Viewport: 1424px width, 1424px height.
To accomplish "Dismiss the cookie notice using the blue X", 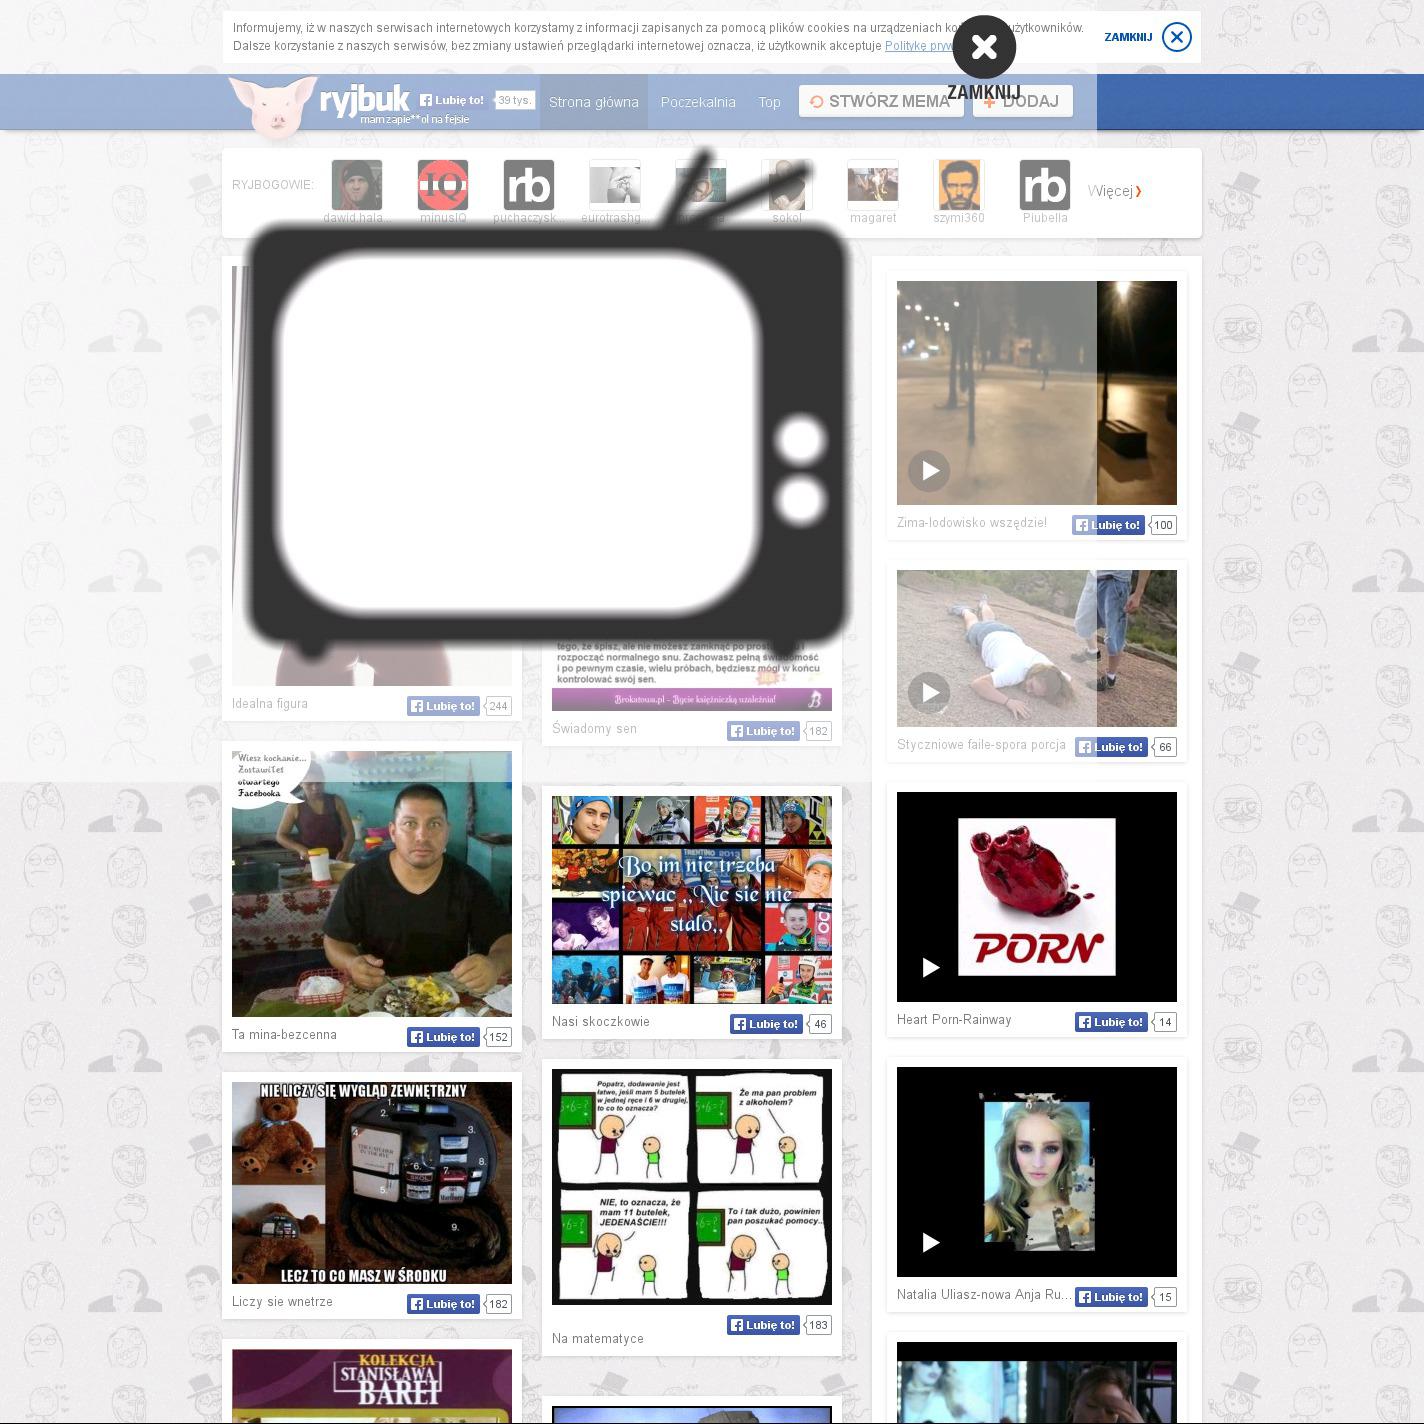I will pyautogui.click(x=1176, y=37).
